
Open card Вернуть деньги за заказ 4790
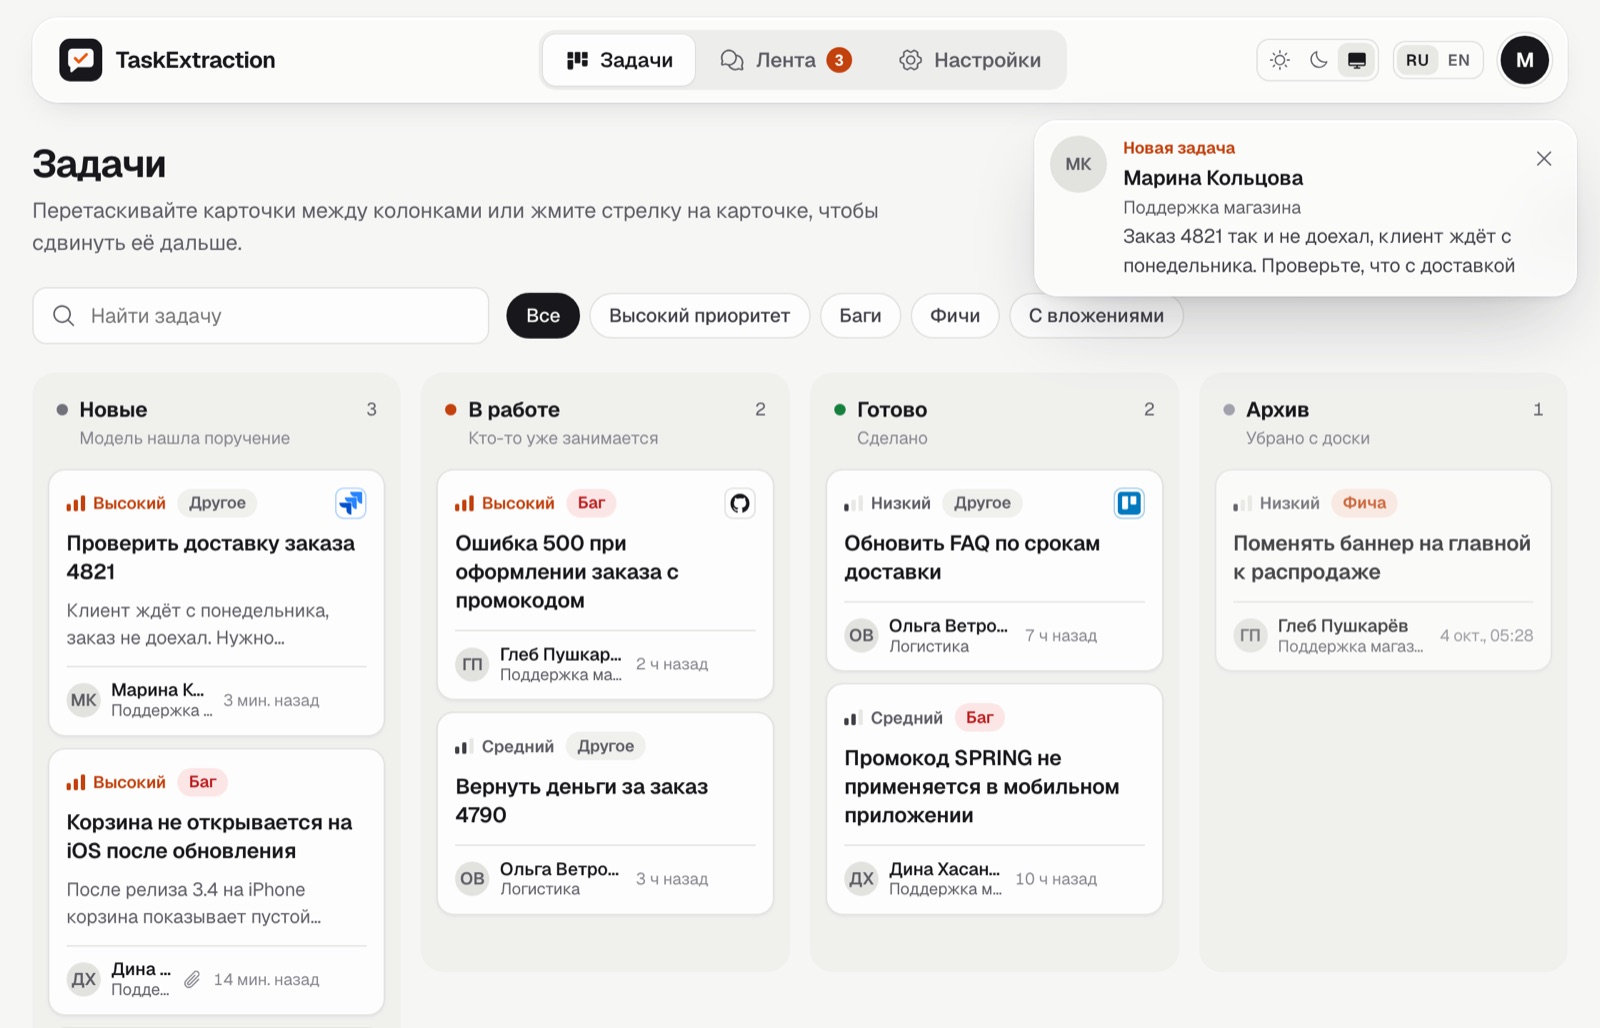[x=605, y=813]
